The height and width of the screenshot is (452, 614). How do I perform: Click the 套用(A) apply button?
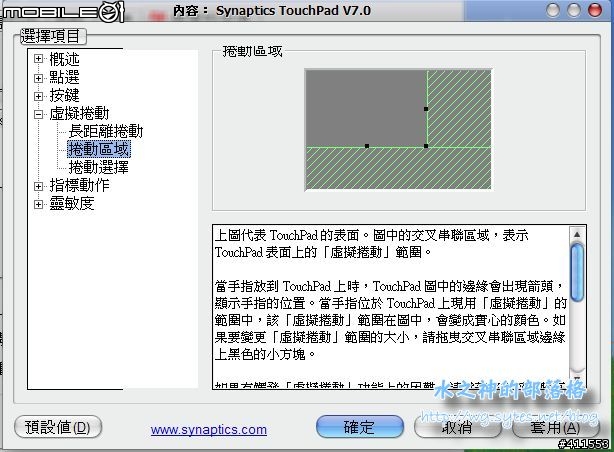[x=556, y=427]
